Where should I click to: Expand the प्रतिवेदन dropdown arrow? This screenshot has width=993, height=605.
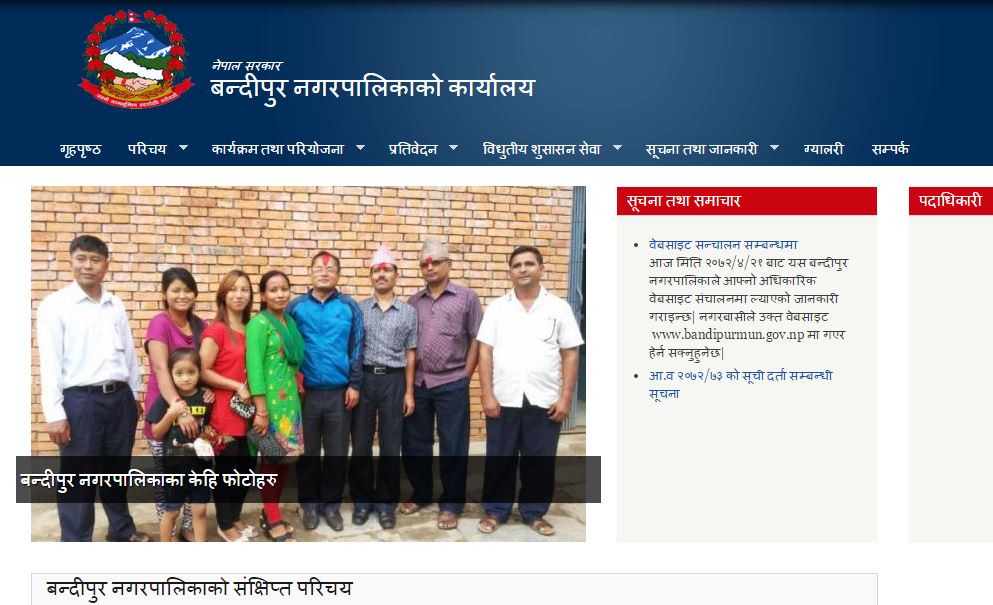tap(453, 148)
